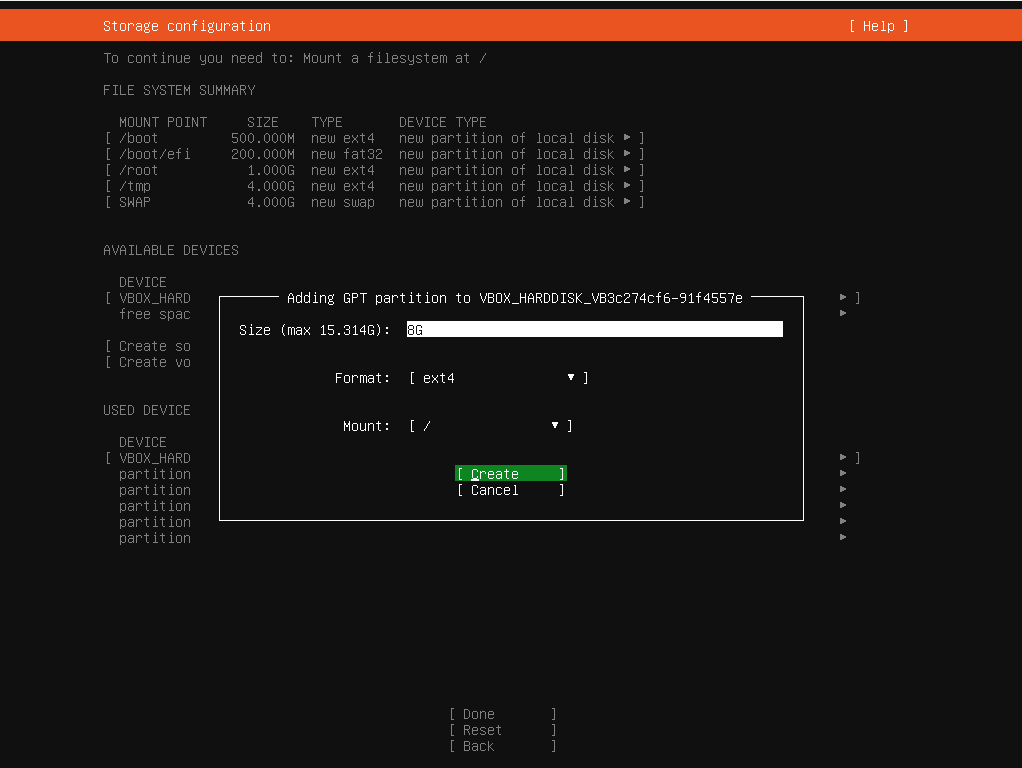Click the Cancel button in dialog
The width and height of the screenshot is (1022, 768).
click(511, 490)
